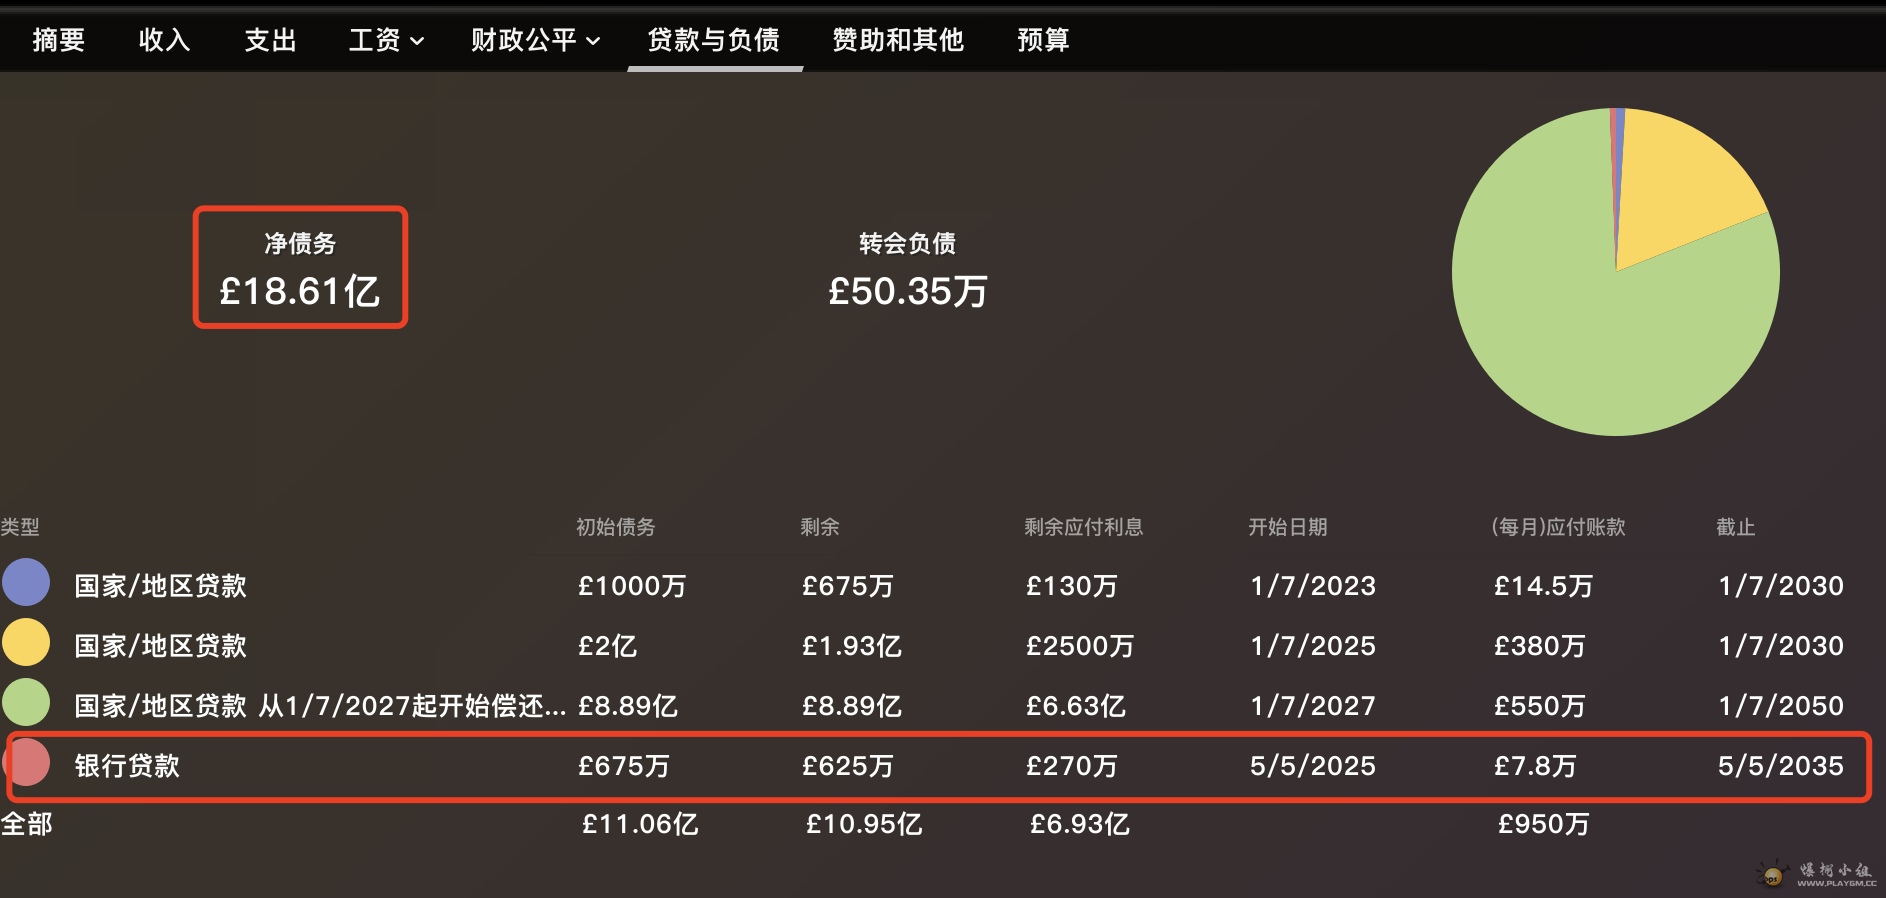Sort by 初始债务 column header
Screen dimensions: 1886x898
pos(615,527)
